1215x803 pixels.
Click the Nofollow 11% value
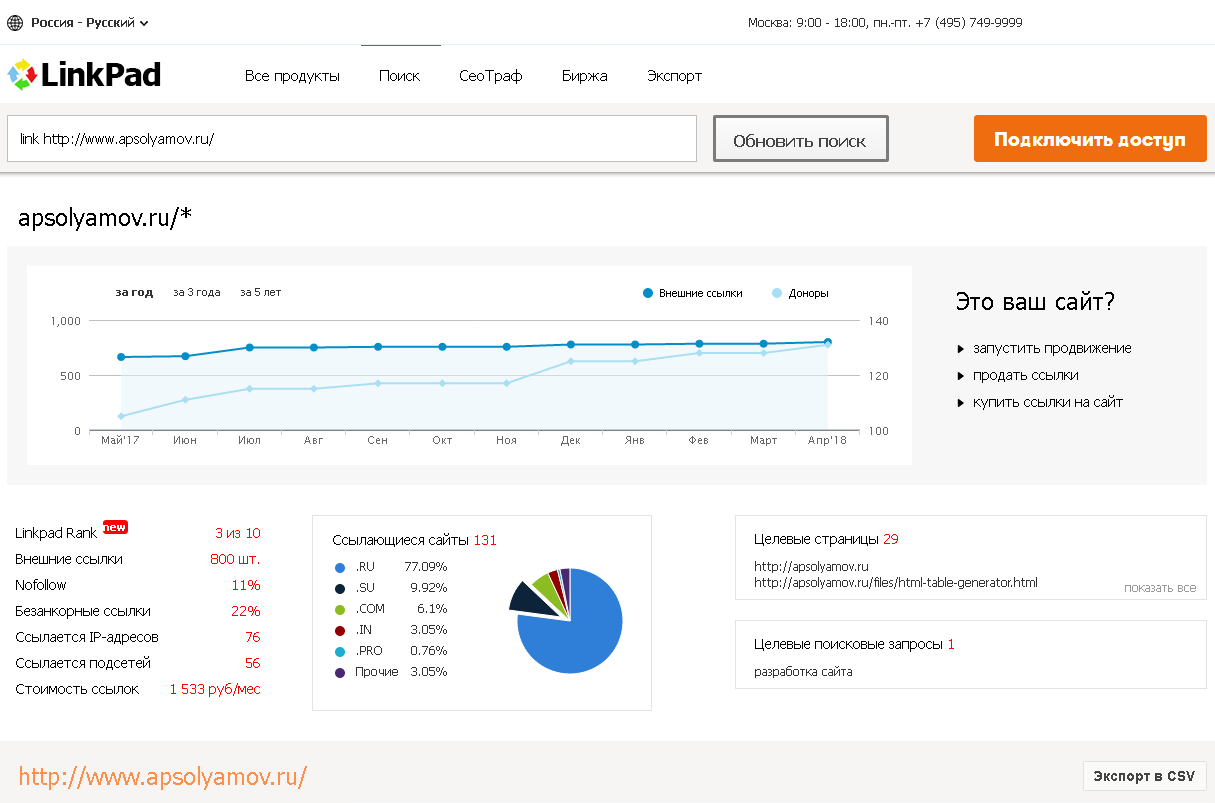click(246, 586)
